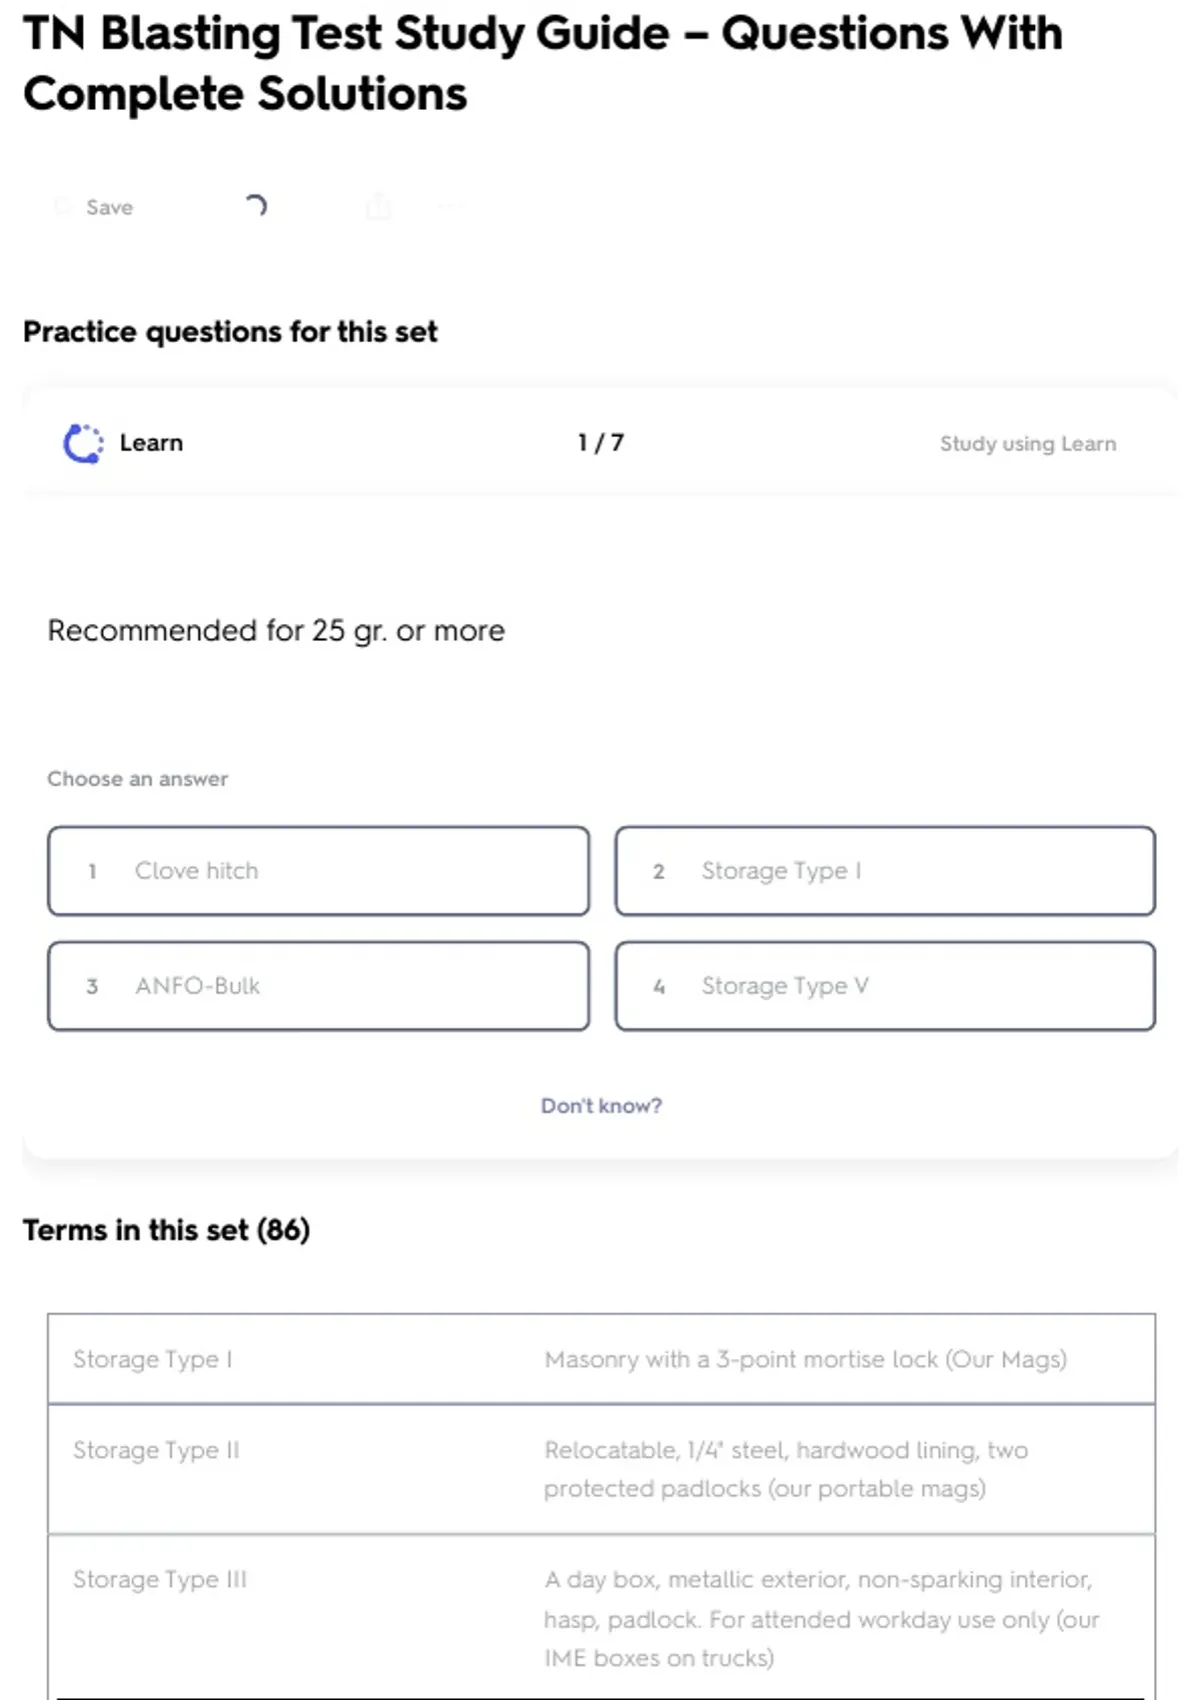Open the three-dot more options menu

pyautogui.click(x=449, y=207)
